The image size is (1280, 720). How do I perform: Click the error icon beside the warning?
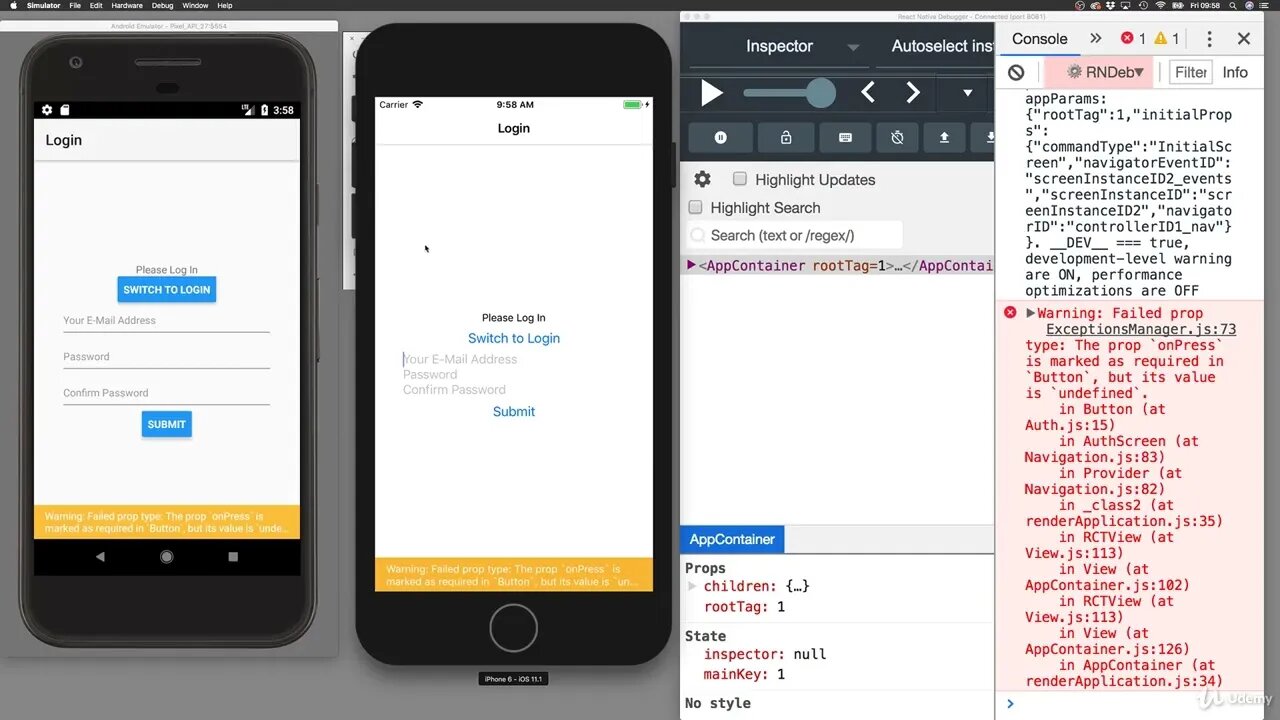coord(1010,313)
